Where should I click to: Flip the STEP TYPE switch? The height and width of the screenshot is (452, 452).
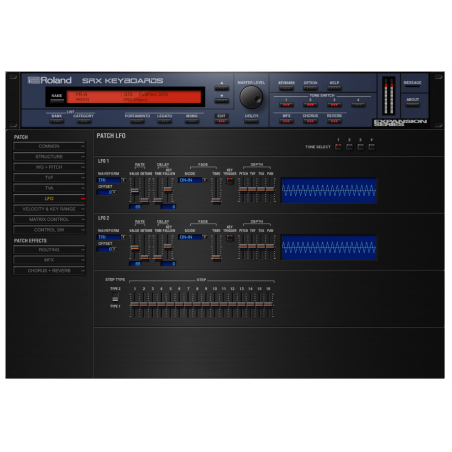tap(115, 298)
